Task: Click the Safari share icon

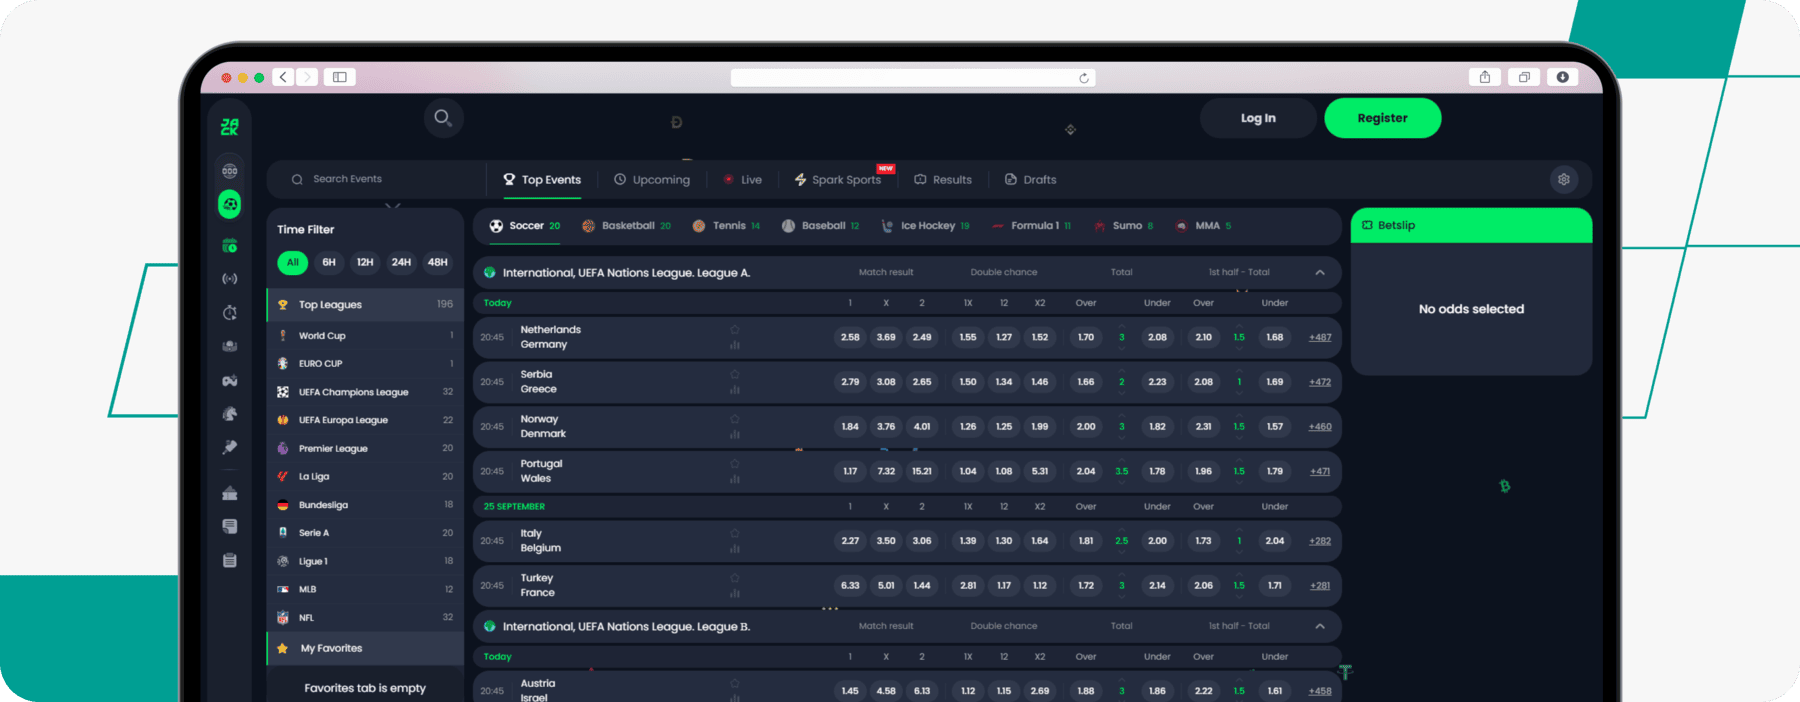Action: (1485, 77)
